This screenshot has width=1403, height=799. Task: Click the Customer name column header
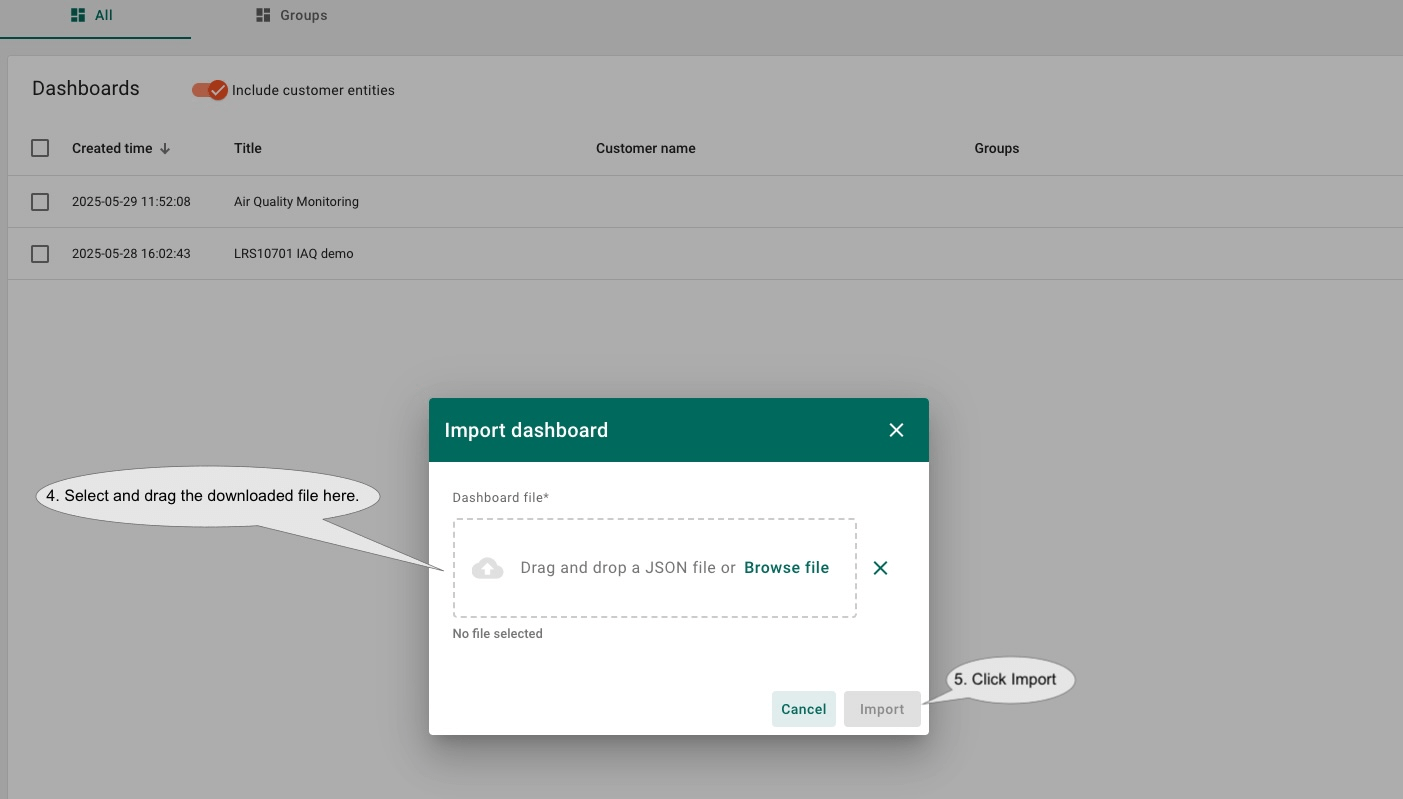point(645,148)
